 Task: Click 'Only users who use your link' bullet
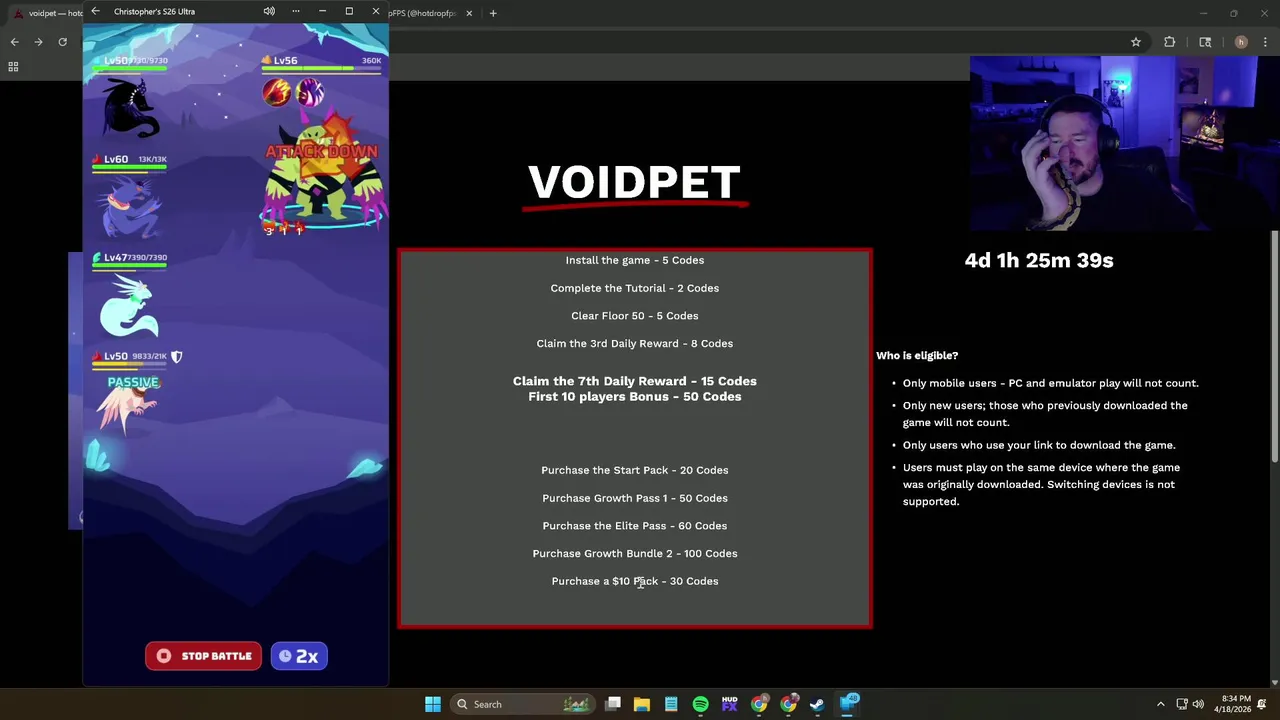tap(1039, 445)
